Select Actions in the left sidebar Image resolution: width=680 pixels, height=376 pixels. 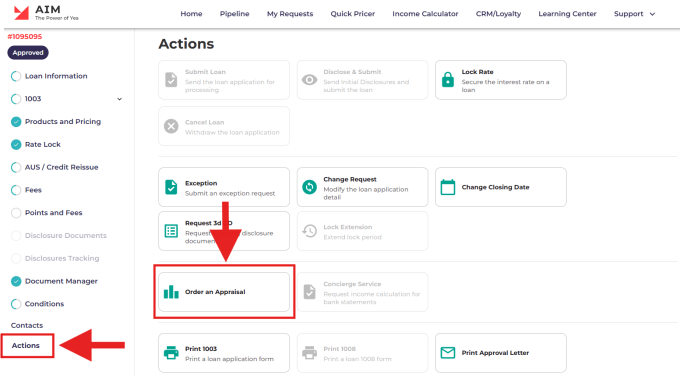pyautogui.click(x=26, y=345)
